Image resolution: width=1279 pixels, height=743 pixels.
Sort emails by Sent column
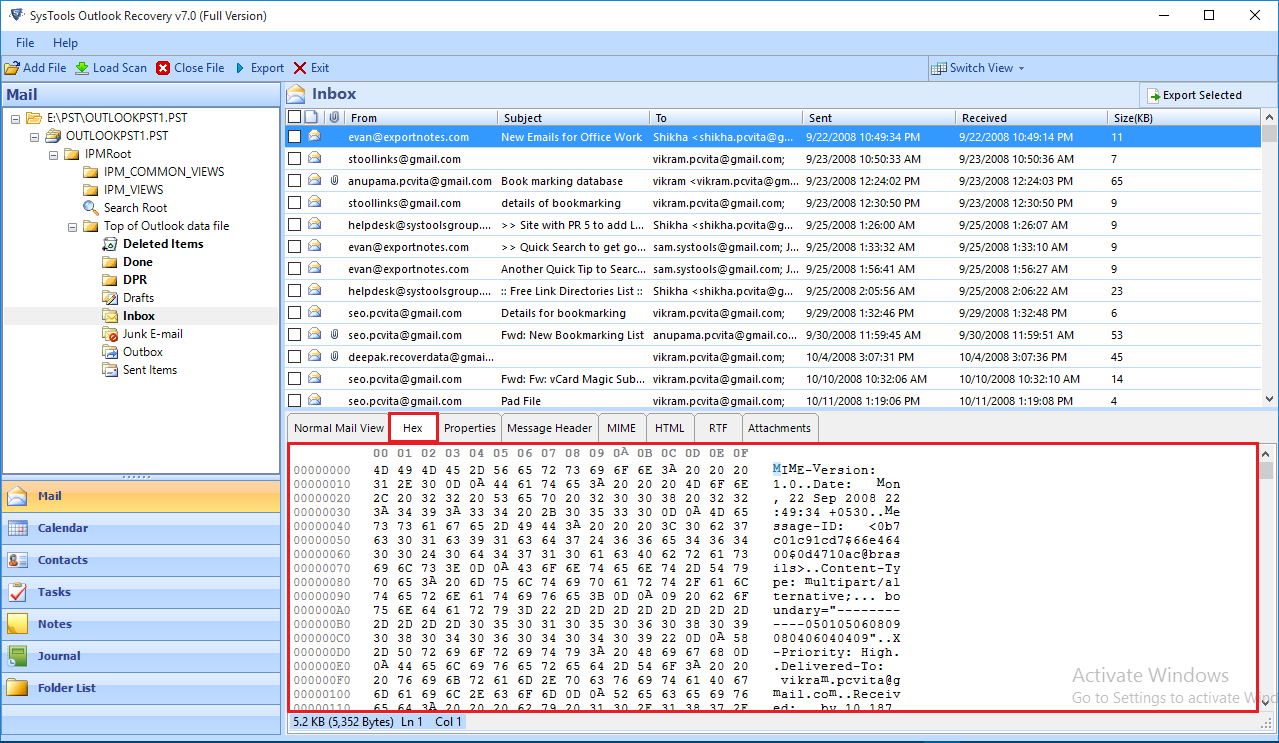click(x=878, y=118)
